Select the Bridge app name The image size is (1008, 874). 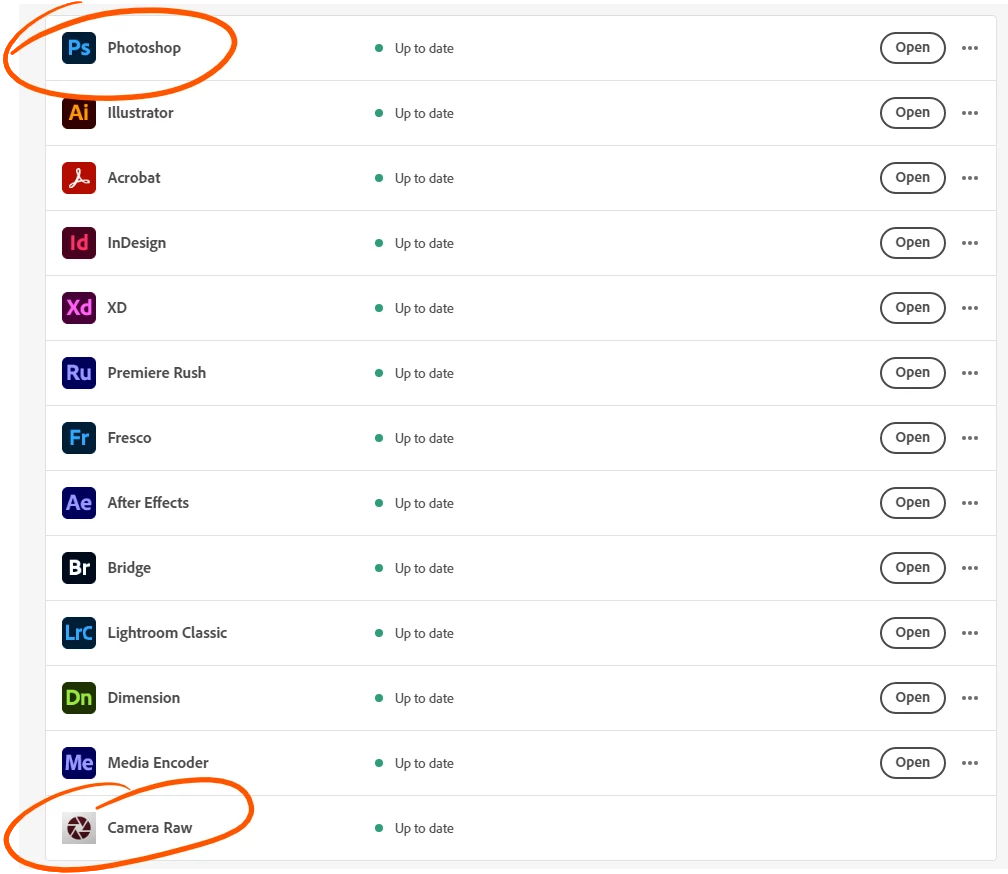[129, 568]
